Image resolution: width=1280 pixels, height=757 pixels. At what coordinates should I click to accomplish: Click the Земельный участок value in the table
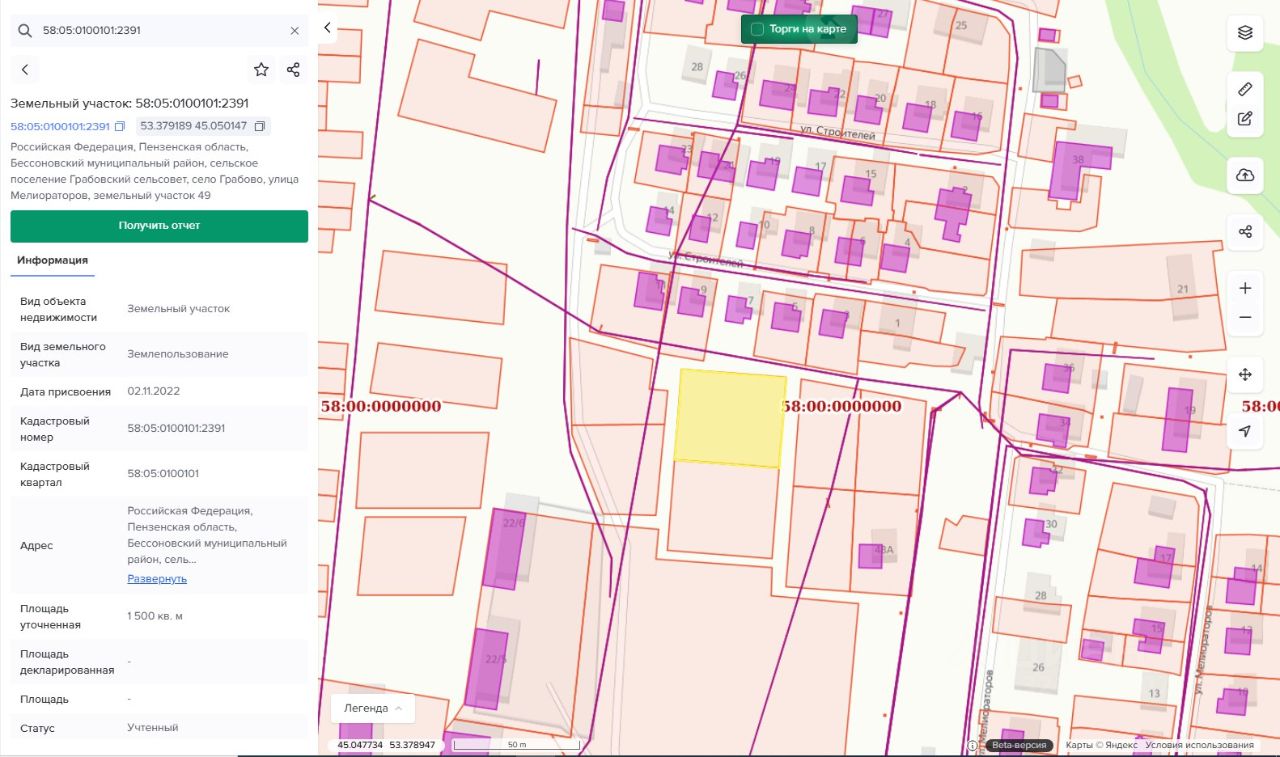tap(179, 309)
